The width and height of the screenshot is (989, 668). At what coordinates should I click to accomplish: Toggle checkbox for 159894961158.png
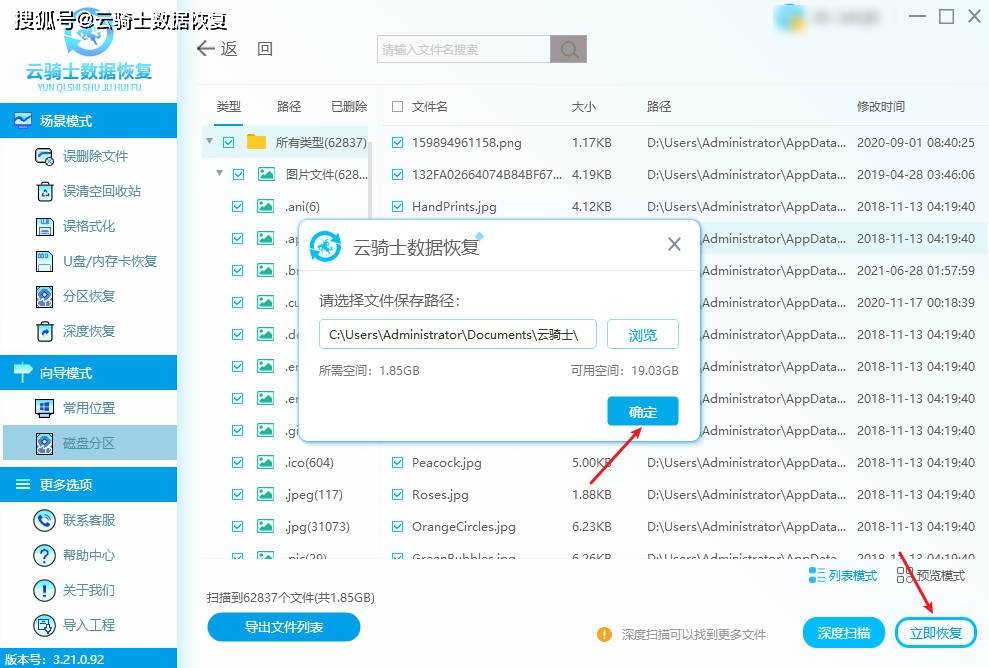[398, 143]
